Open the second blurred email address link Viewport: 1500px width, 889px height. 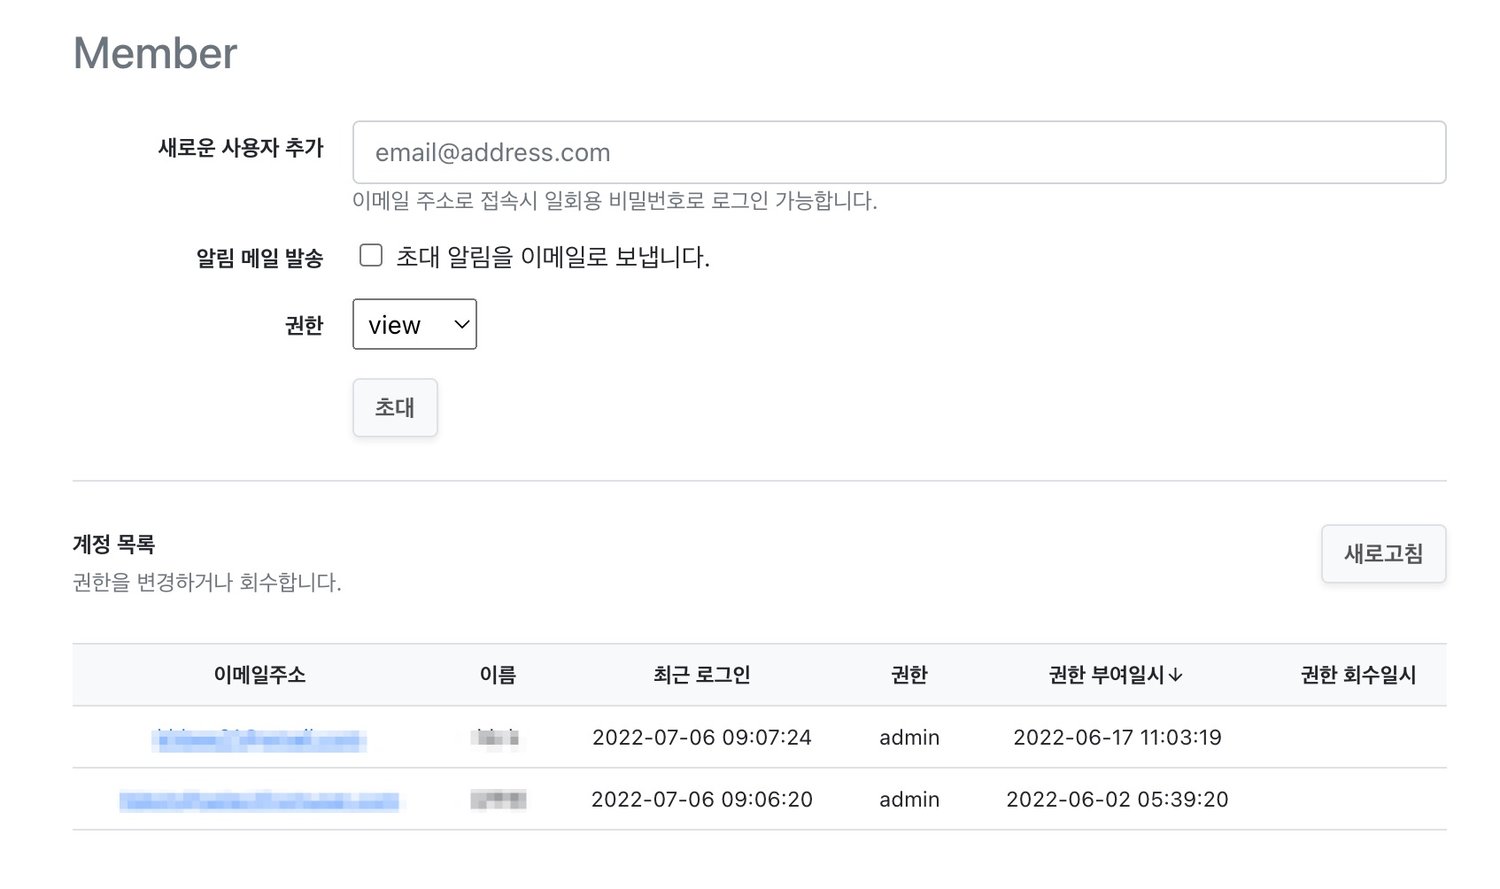(x=259, y=801)
